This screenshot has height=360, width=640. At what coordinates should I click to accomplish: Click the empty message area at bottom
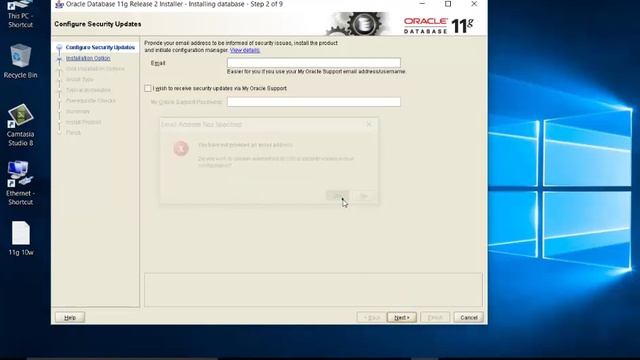point(313,290)
